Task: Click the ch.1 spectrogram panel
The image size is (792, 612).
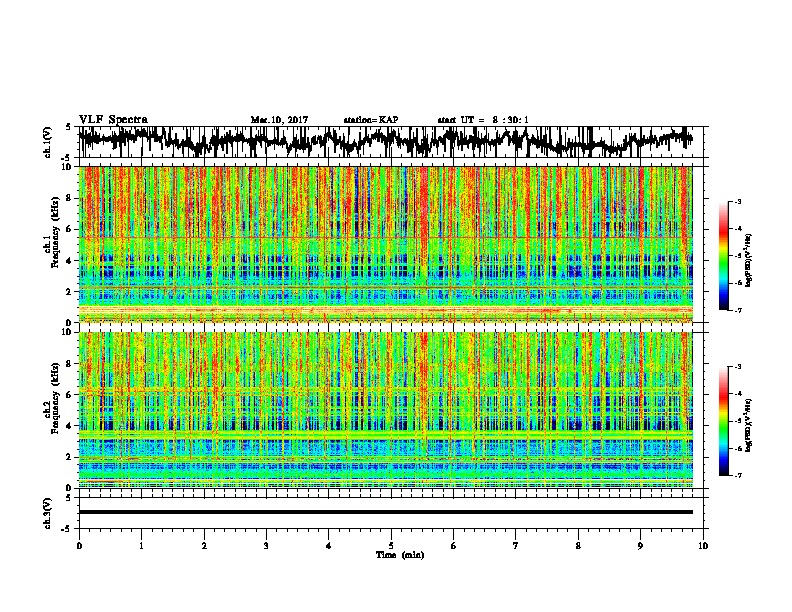Action: tap(385, 244)
